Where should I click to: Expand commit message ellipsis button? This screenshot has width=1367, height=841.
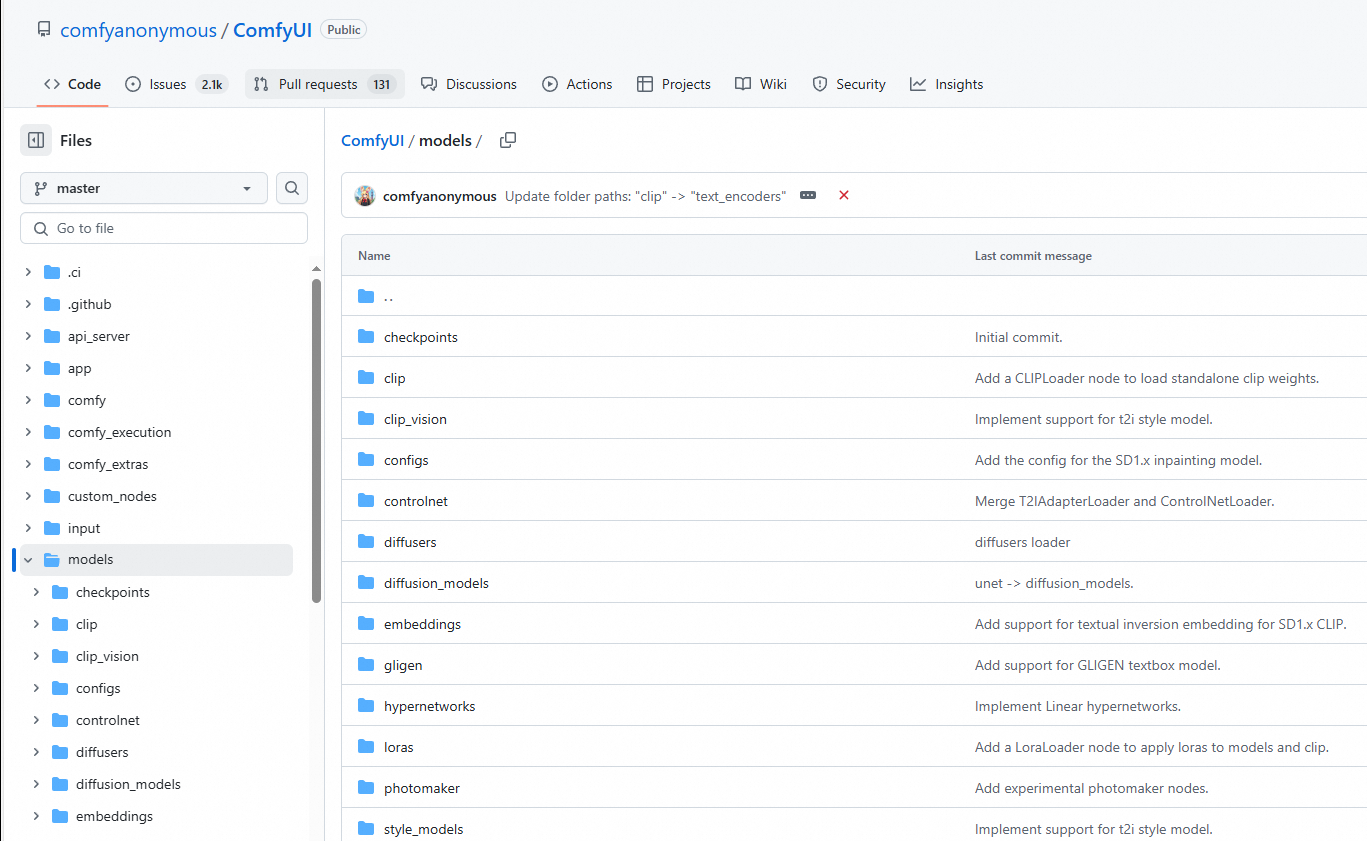(808, 196)
